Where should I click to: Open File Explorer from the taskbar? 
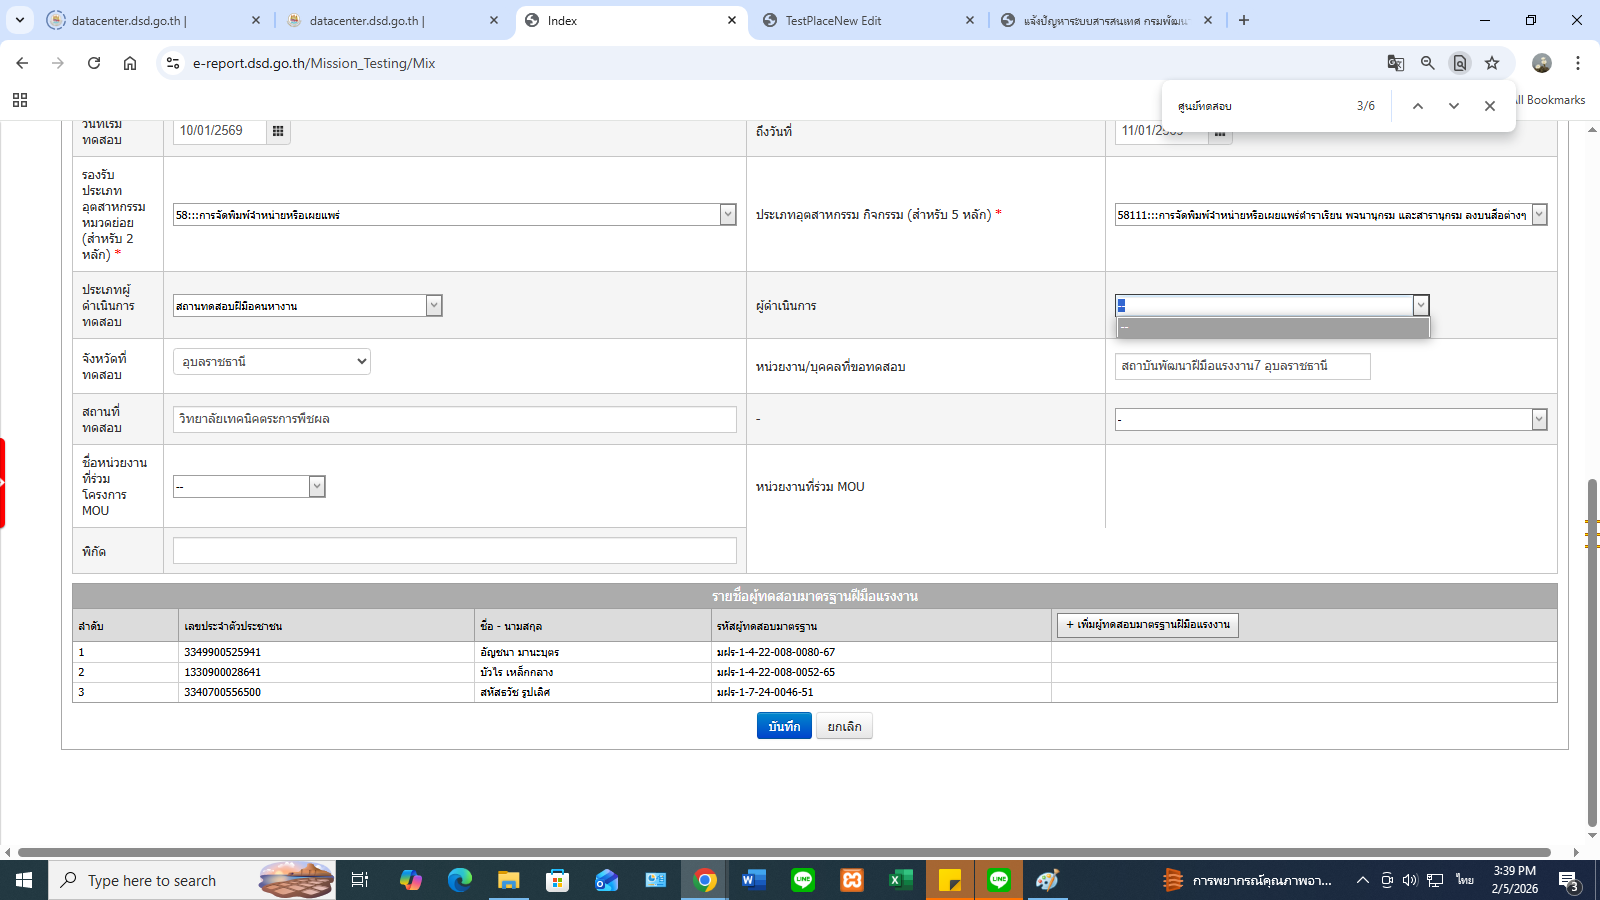(509, 880)
